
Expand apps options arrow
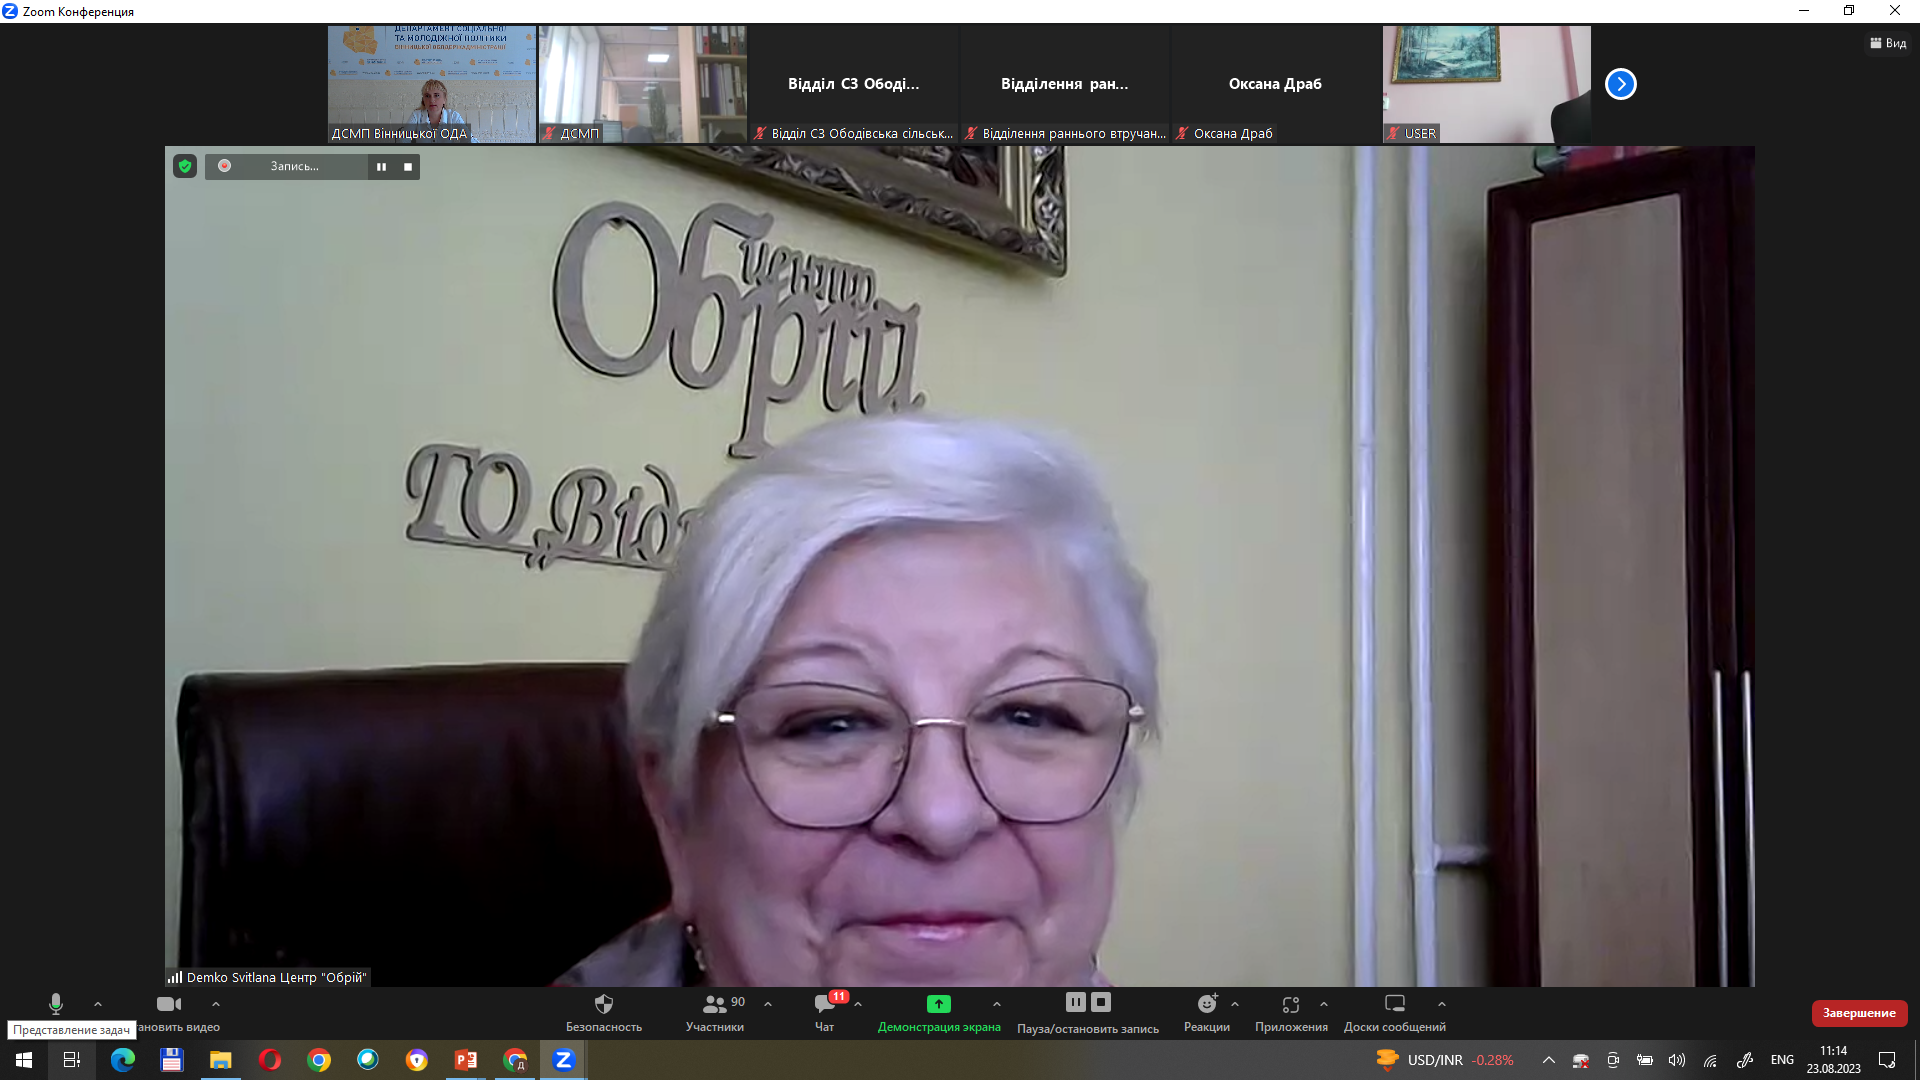pyautogui.click(x=1324, y=1004)
